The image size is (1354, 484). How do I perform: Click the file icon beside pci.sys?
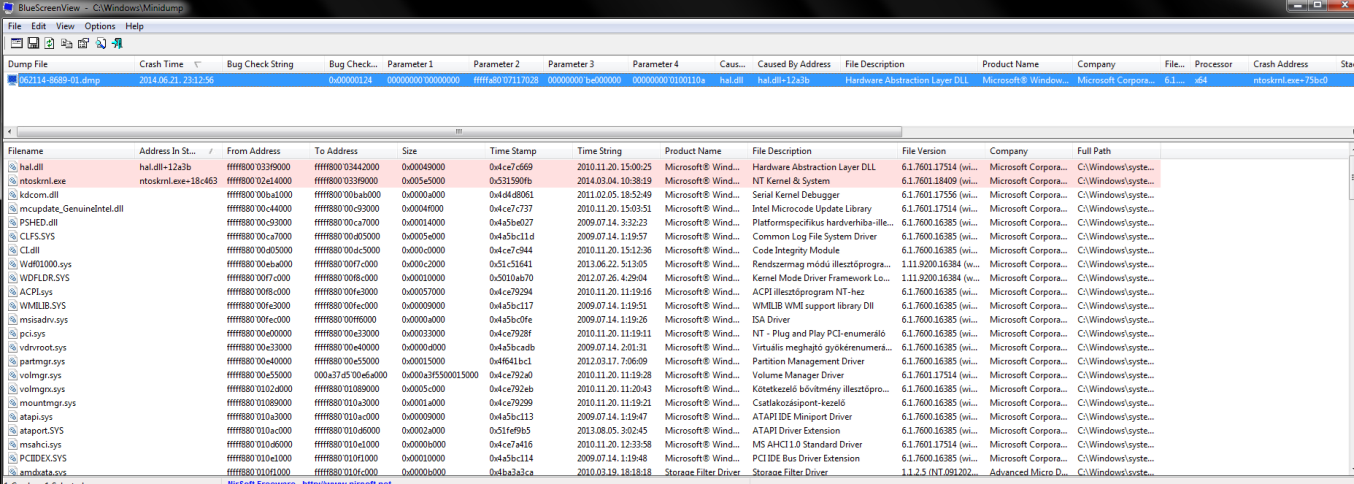pyautogui.click(x=12, y=333)
